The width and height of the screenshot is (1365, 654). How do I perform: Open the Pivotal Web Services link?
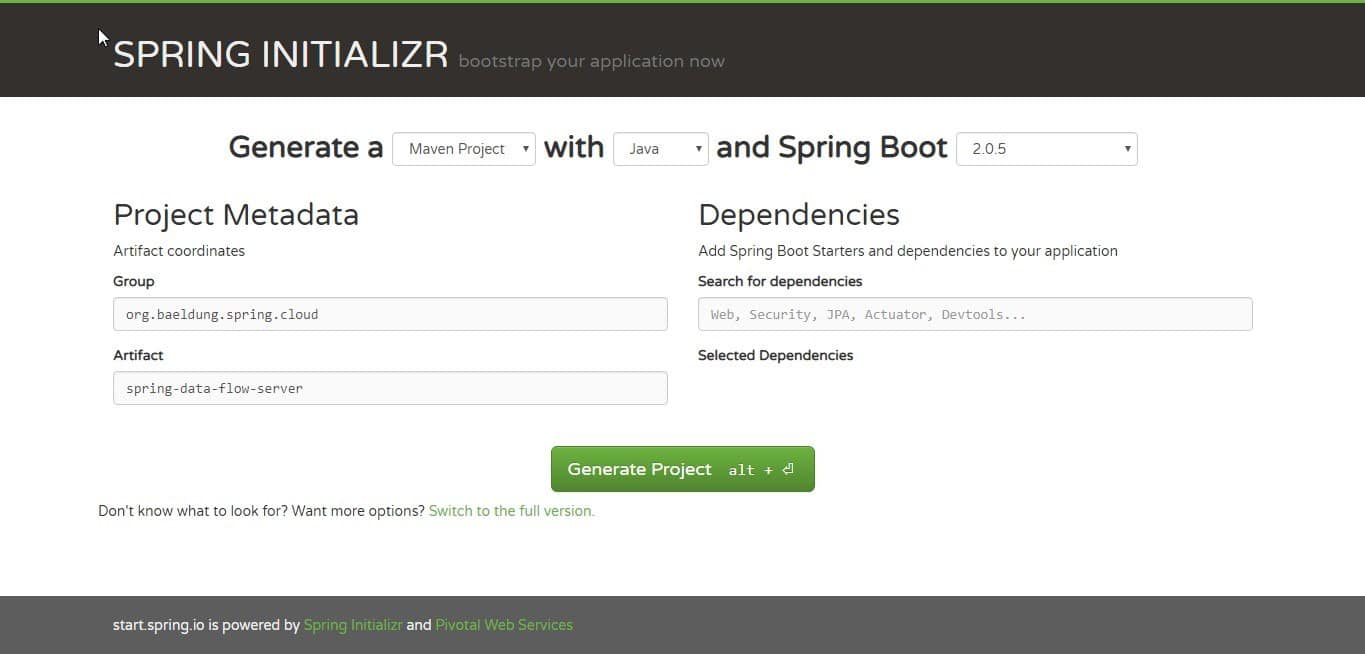pos(504,625)
